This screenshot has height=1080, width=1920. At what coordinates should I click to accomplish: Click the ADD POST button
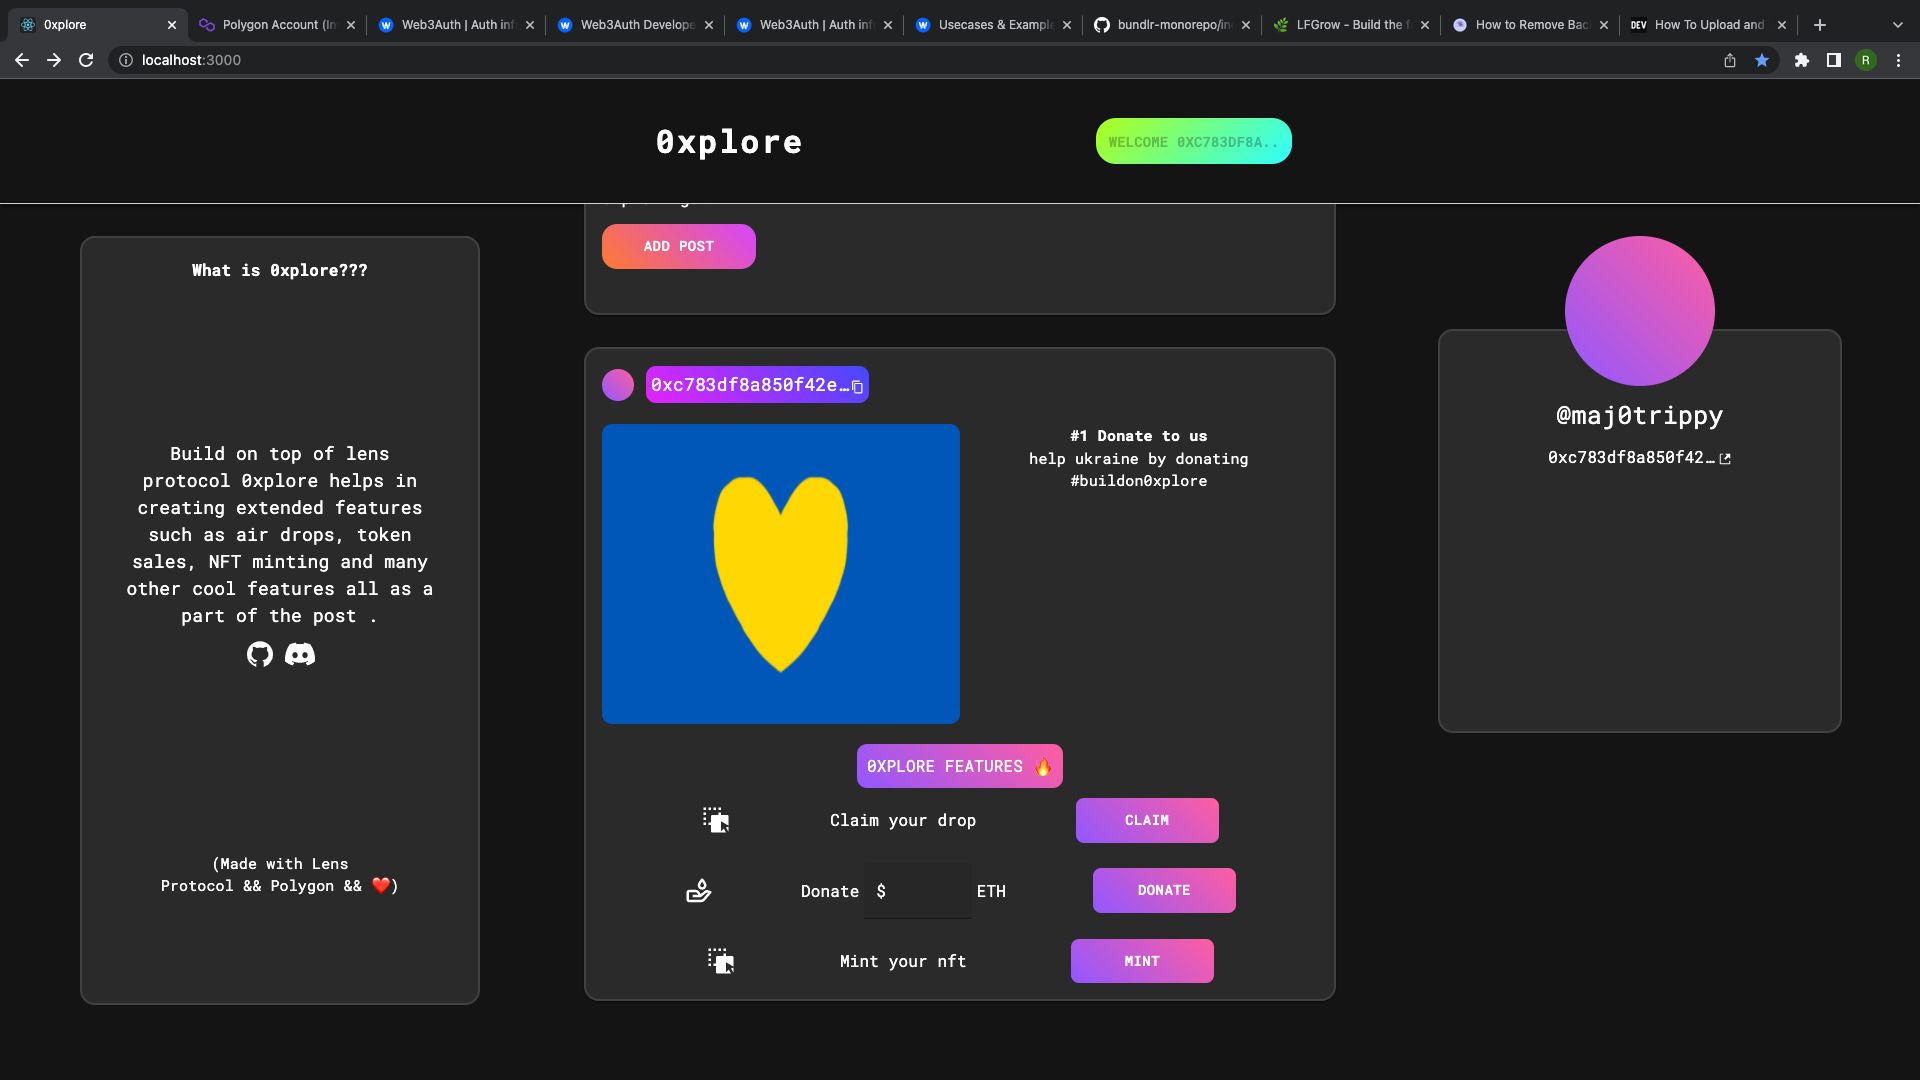pyautogui.click(x=678, y=247)
